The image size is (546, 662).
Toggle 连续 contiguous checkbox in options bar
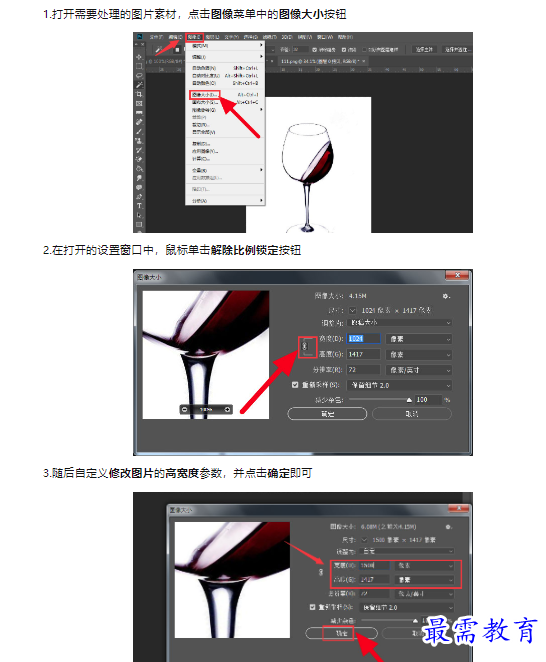tap(343, 49)
